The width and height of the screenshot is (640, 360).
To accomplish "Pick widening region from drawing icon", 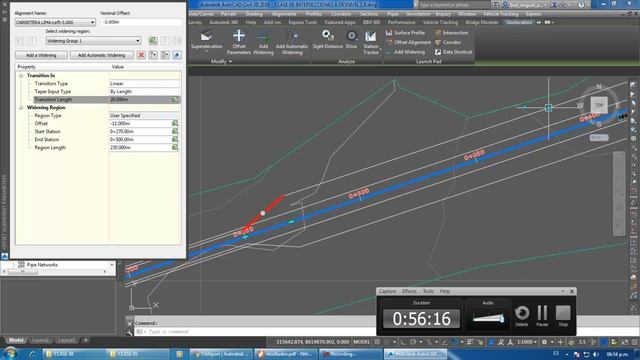I will [153, 40].
